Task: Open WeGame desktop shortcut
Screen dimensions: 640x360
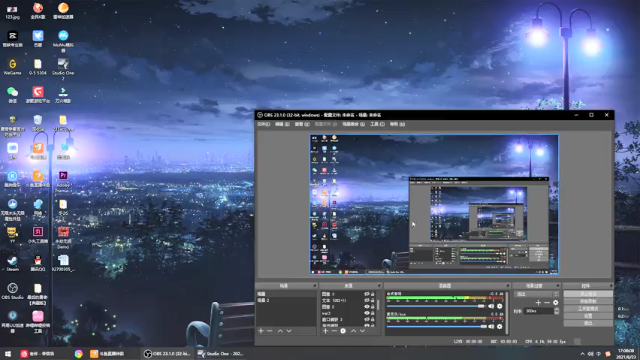Action: pyautogui.click(x=13, y=67)
